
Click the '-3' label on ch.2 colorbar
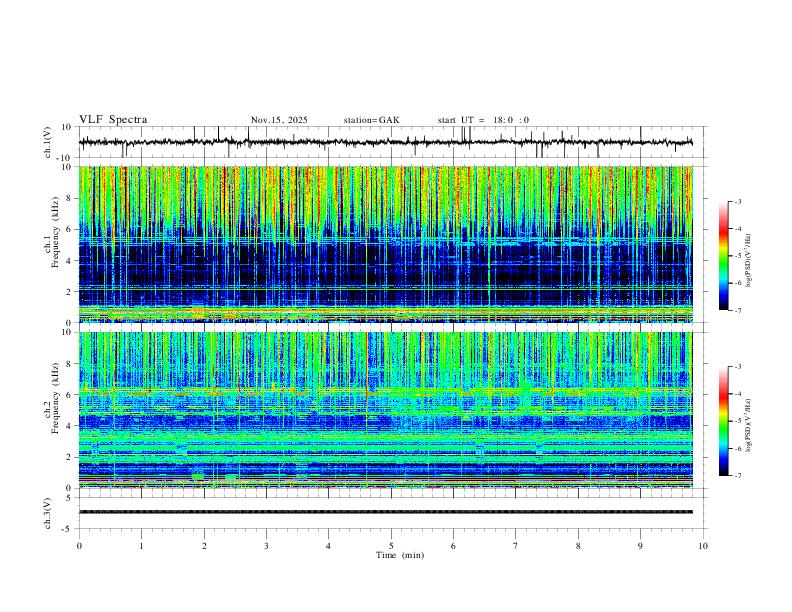click(737, 367)
